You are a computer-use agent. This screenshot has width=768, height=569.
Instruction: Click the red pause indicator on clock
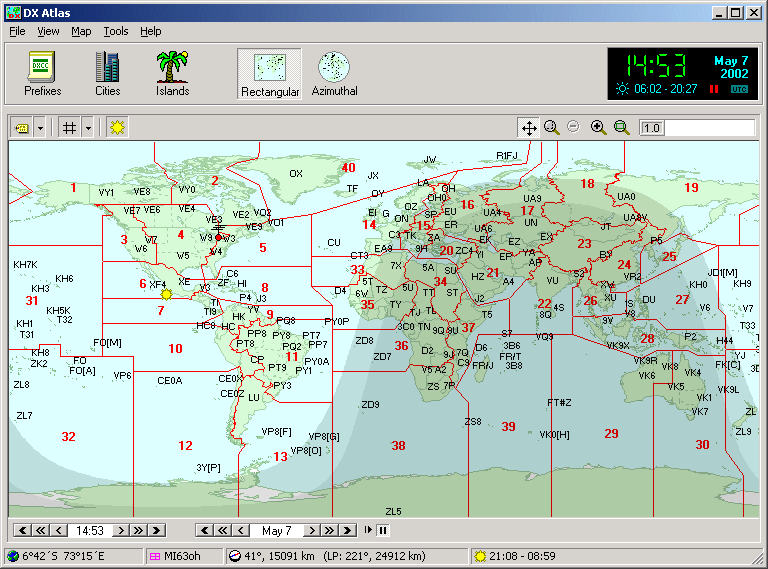tap(714, 89)
